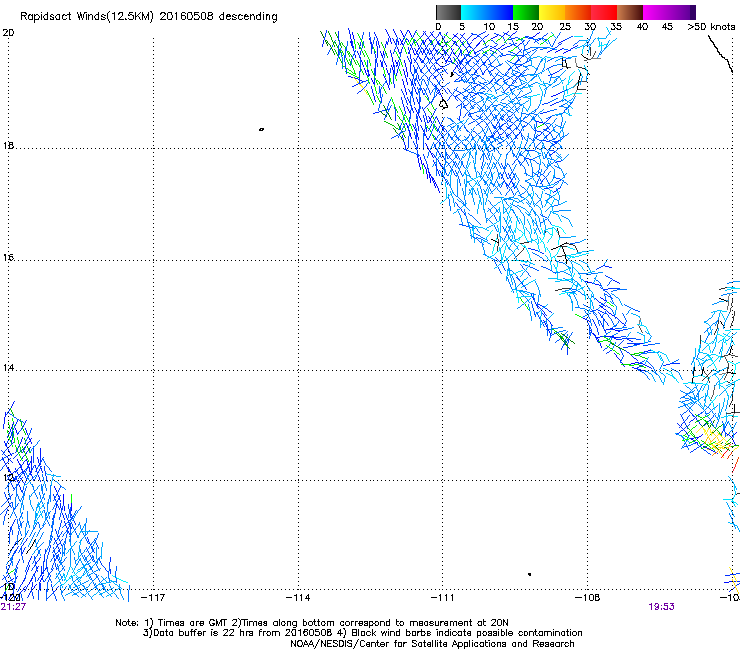Click the yellow-red high wind barb cluster
Viewport: 740px width, 650px height.
(x=716, y=441)
